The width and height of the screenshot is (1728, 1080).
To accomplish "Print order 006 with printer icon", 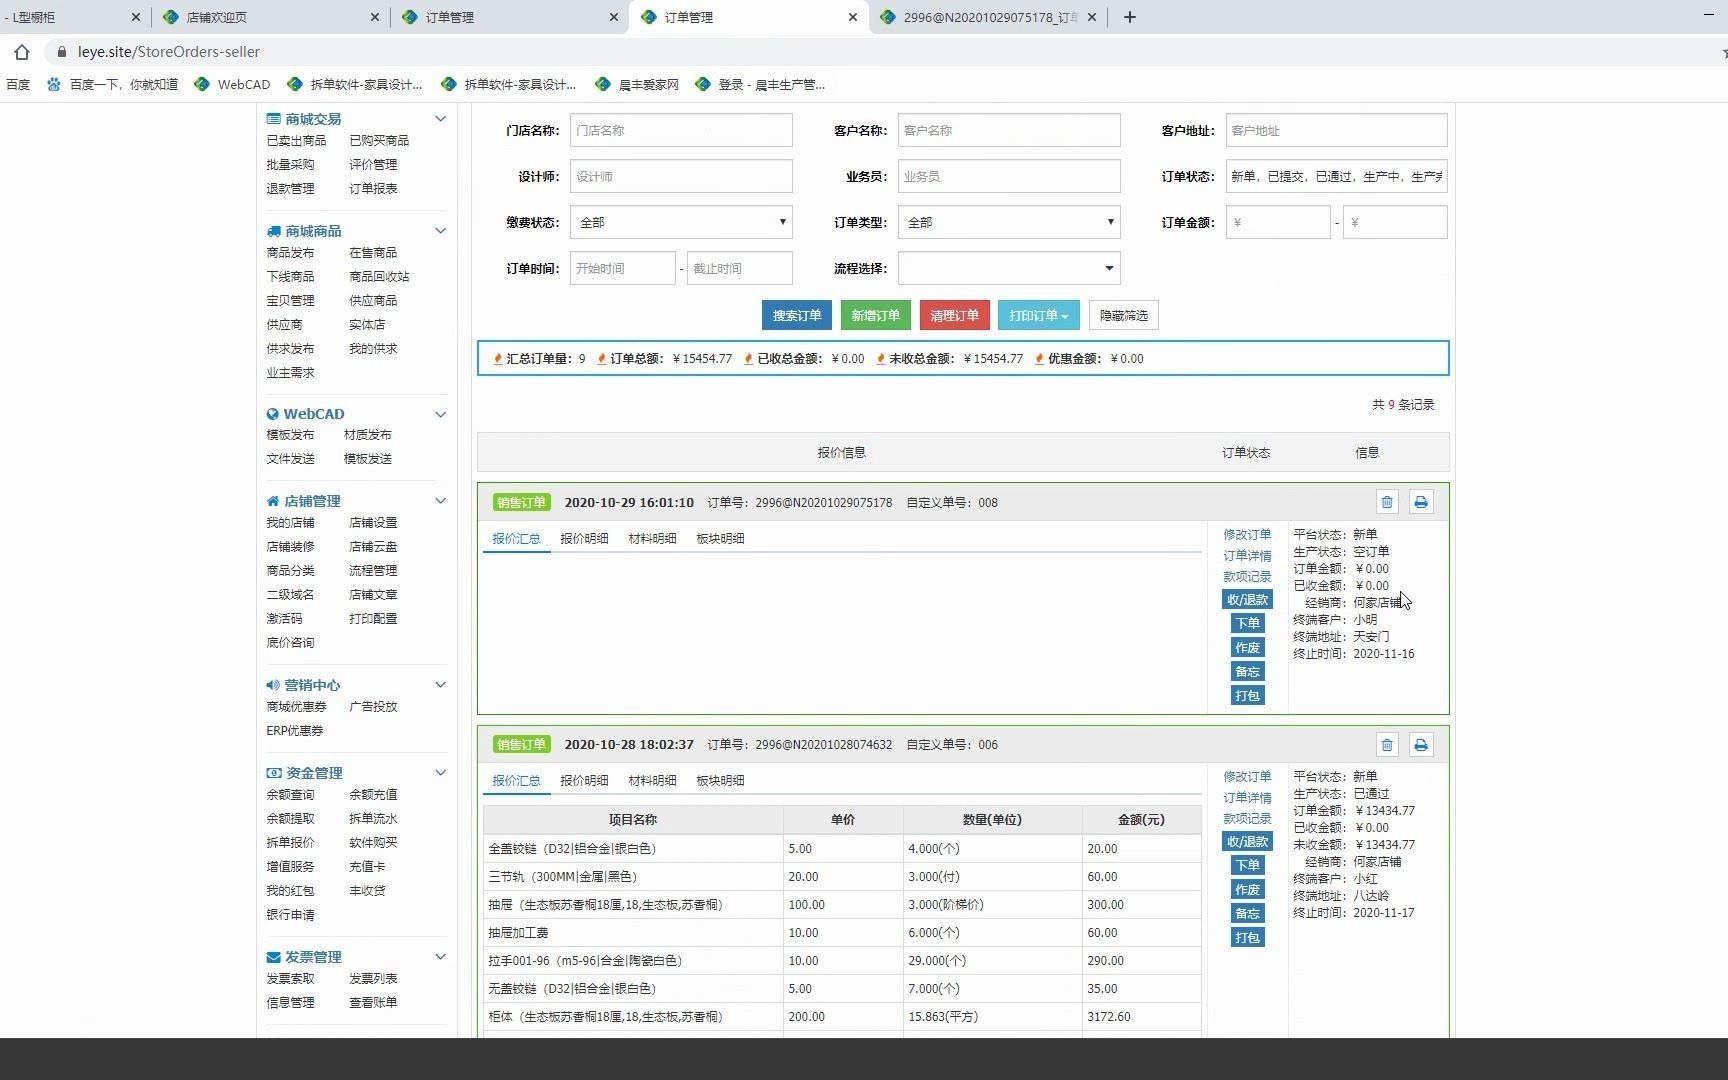I will coord(1421,744).
